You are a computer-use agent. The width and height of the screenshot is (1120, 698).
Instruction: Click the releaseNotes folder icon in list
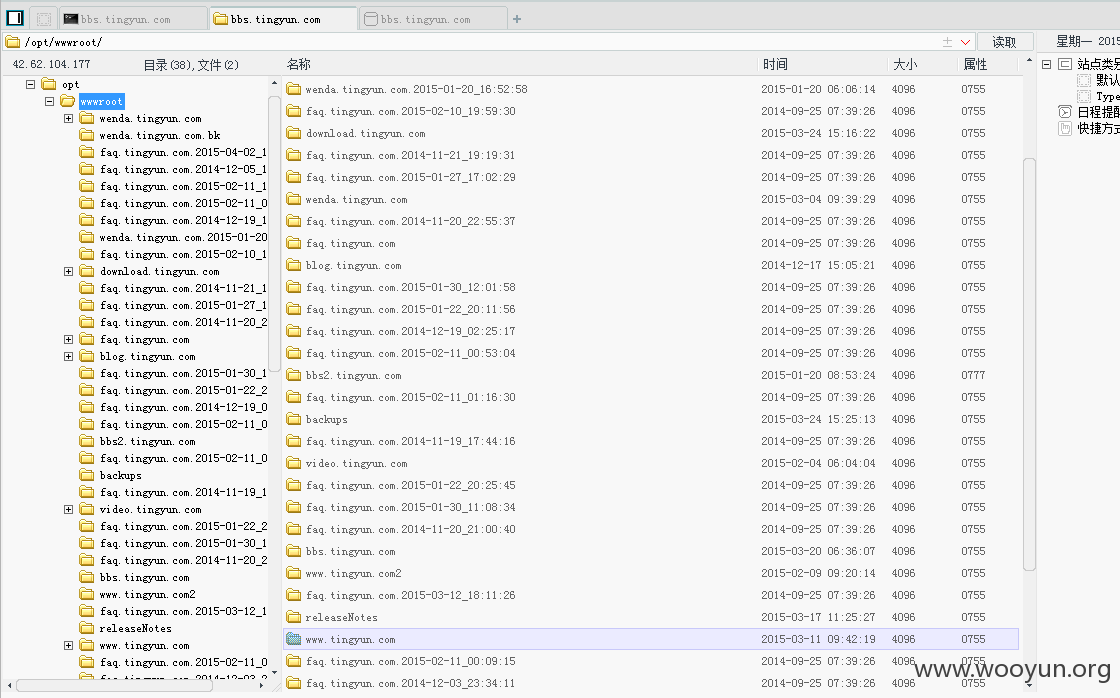coord(294,617)
